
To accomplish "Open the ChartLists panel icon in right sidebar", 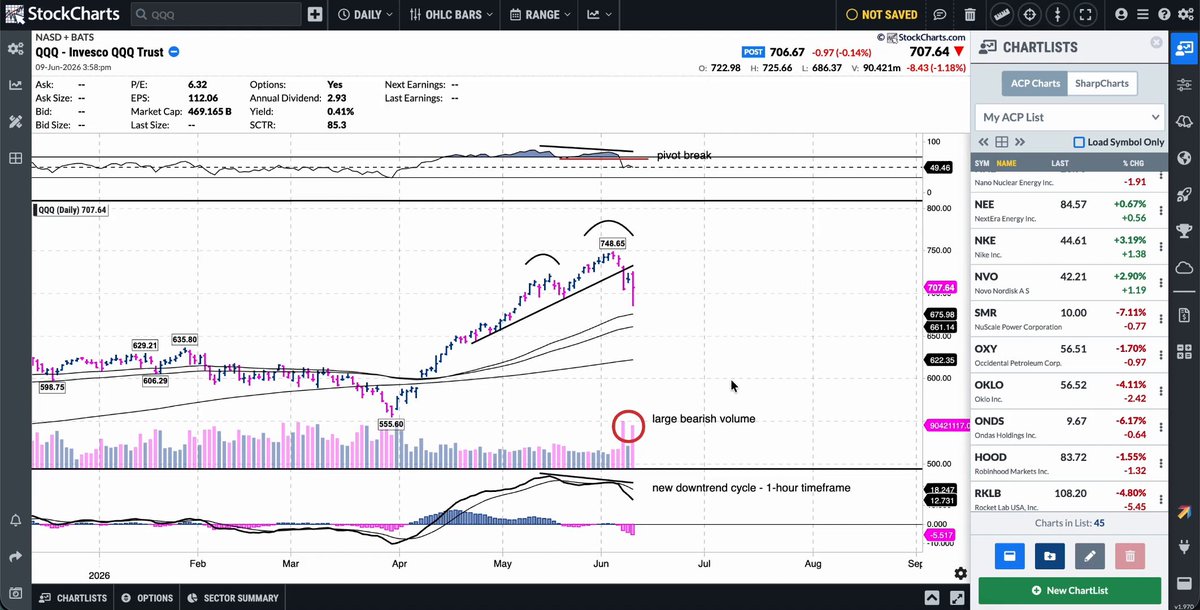I will point(1185,49).
